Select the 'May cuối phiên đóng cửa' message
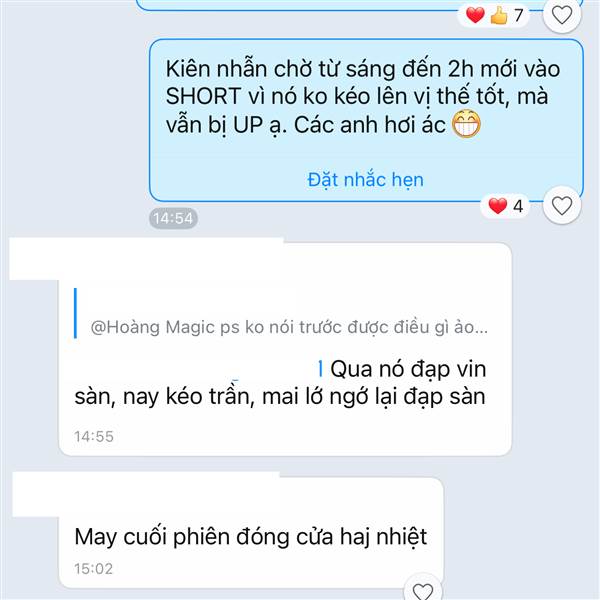 pyautogui.click(x=251, y=536)
